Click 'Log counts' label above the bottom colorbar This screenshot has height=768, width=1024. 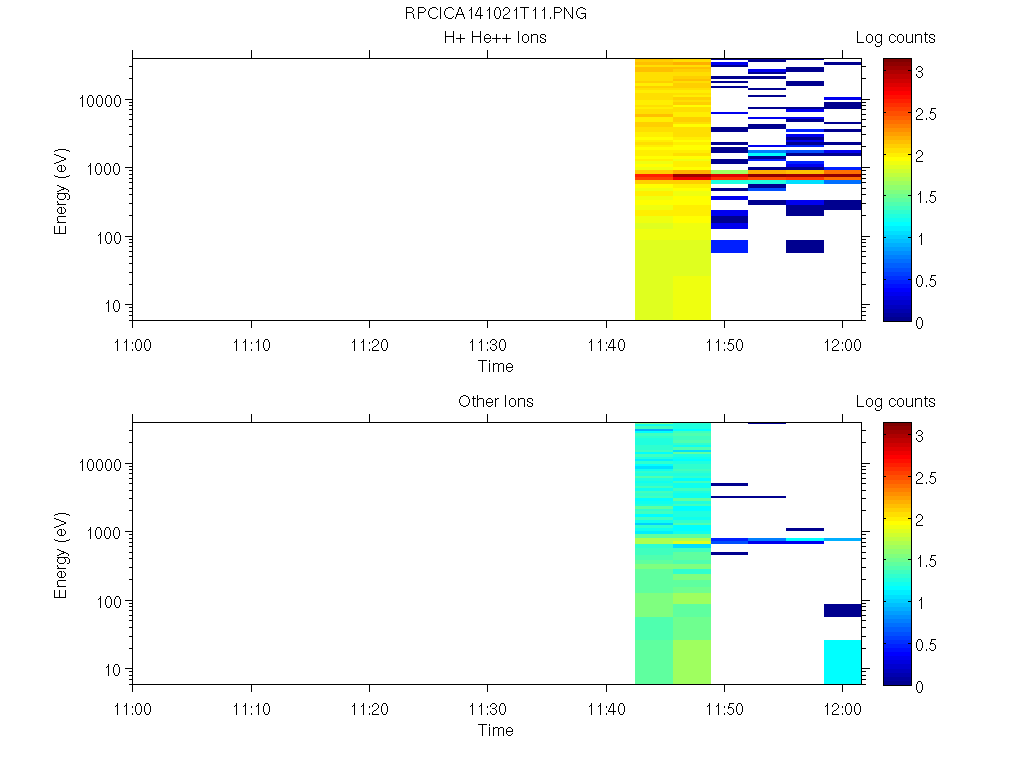click(895, 402)
